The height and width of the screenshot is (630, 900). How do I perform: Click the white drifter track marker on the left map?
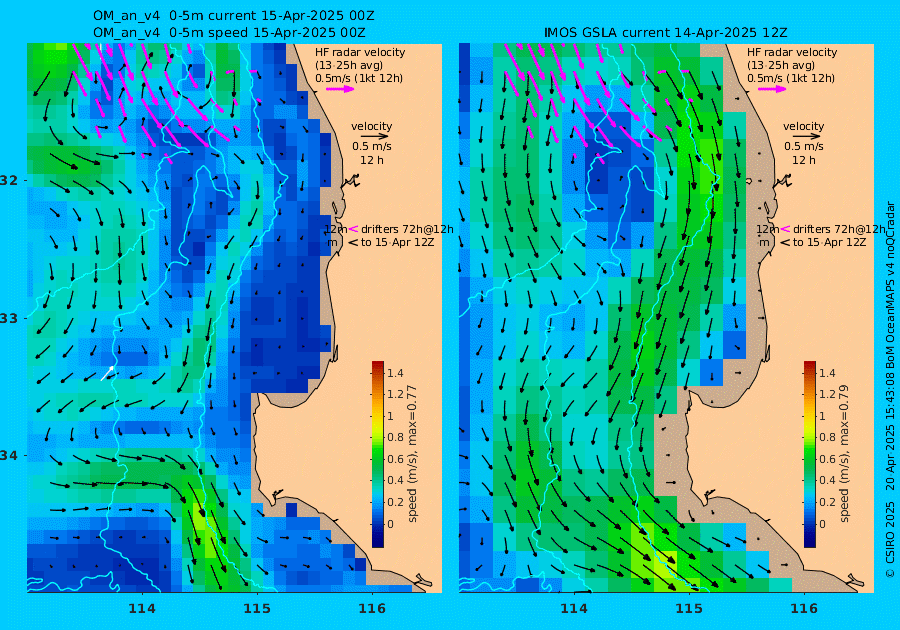click(107, 374)
